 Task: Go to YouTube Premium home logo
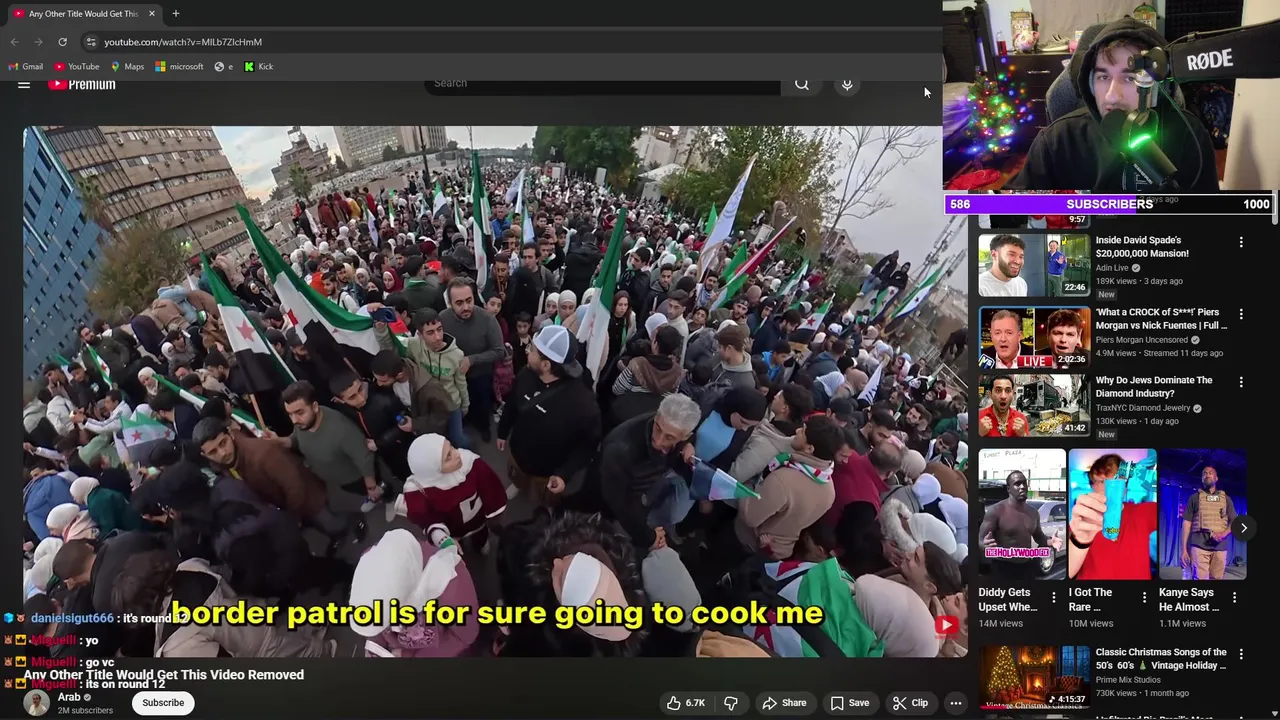click(82, 85)
